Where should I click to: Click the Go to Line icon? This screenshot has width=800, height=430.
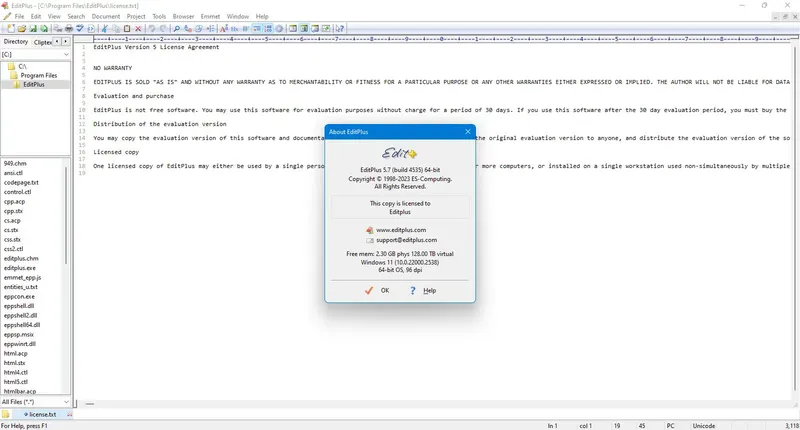point(210,29)
